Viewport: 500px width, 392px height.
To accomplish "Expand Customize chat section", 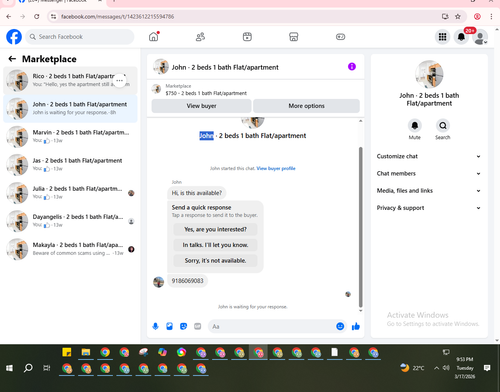I will (429, 156).
